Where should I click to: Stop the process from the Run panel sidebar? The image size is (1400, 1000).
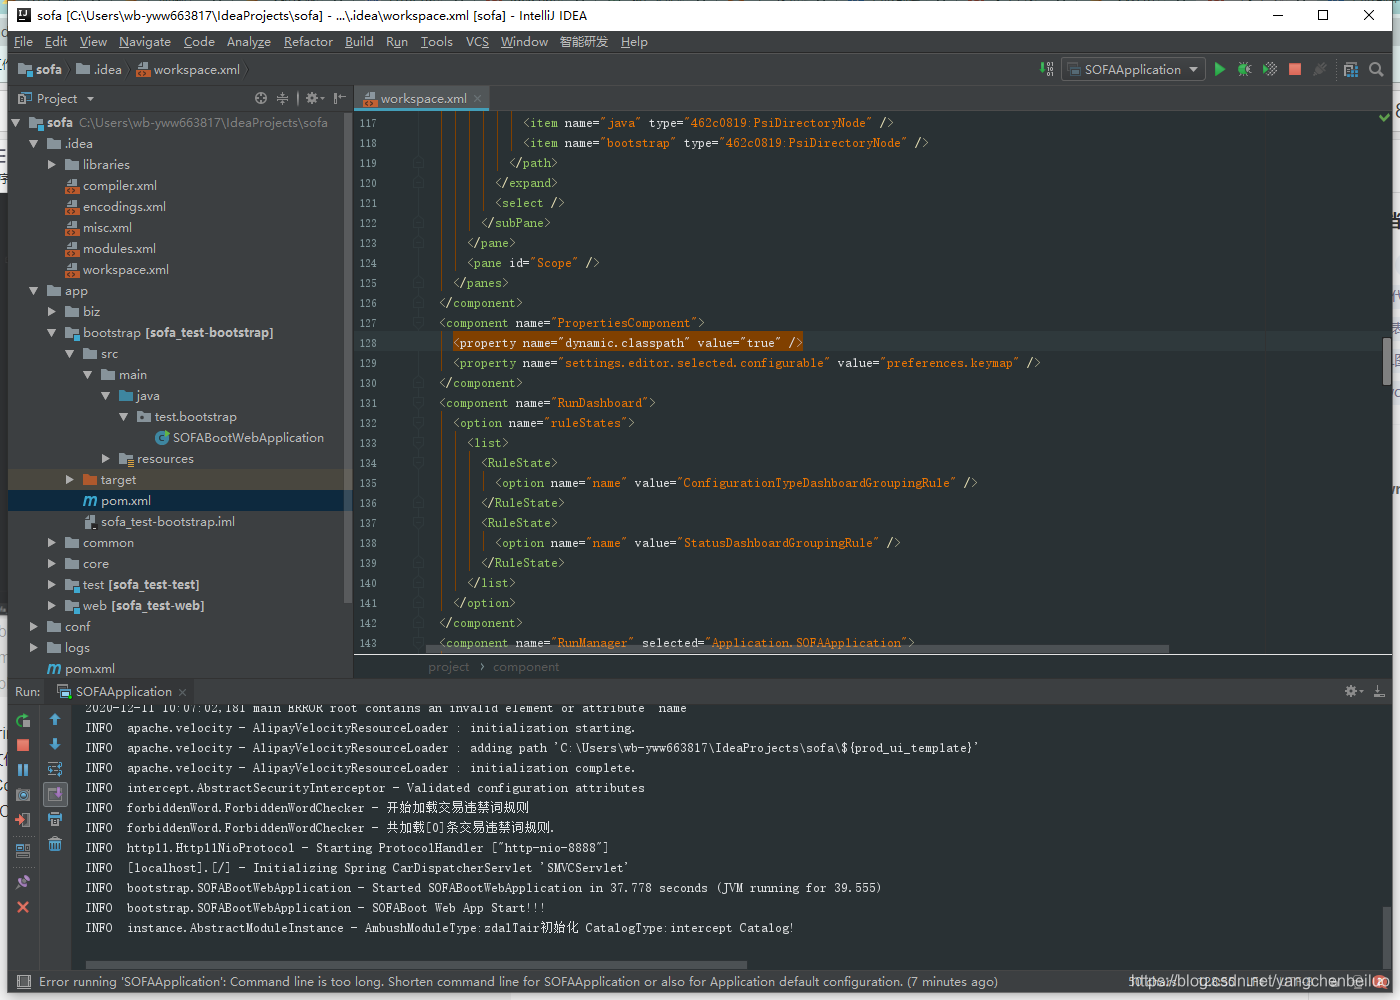(23, 745)
